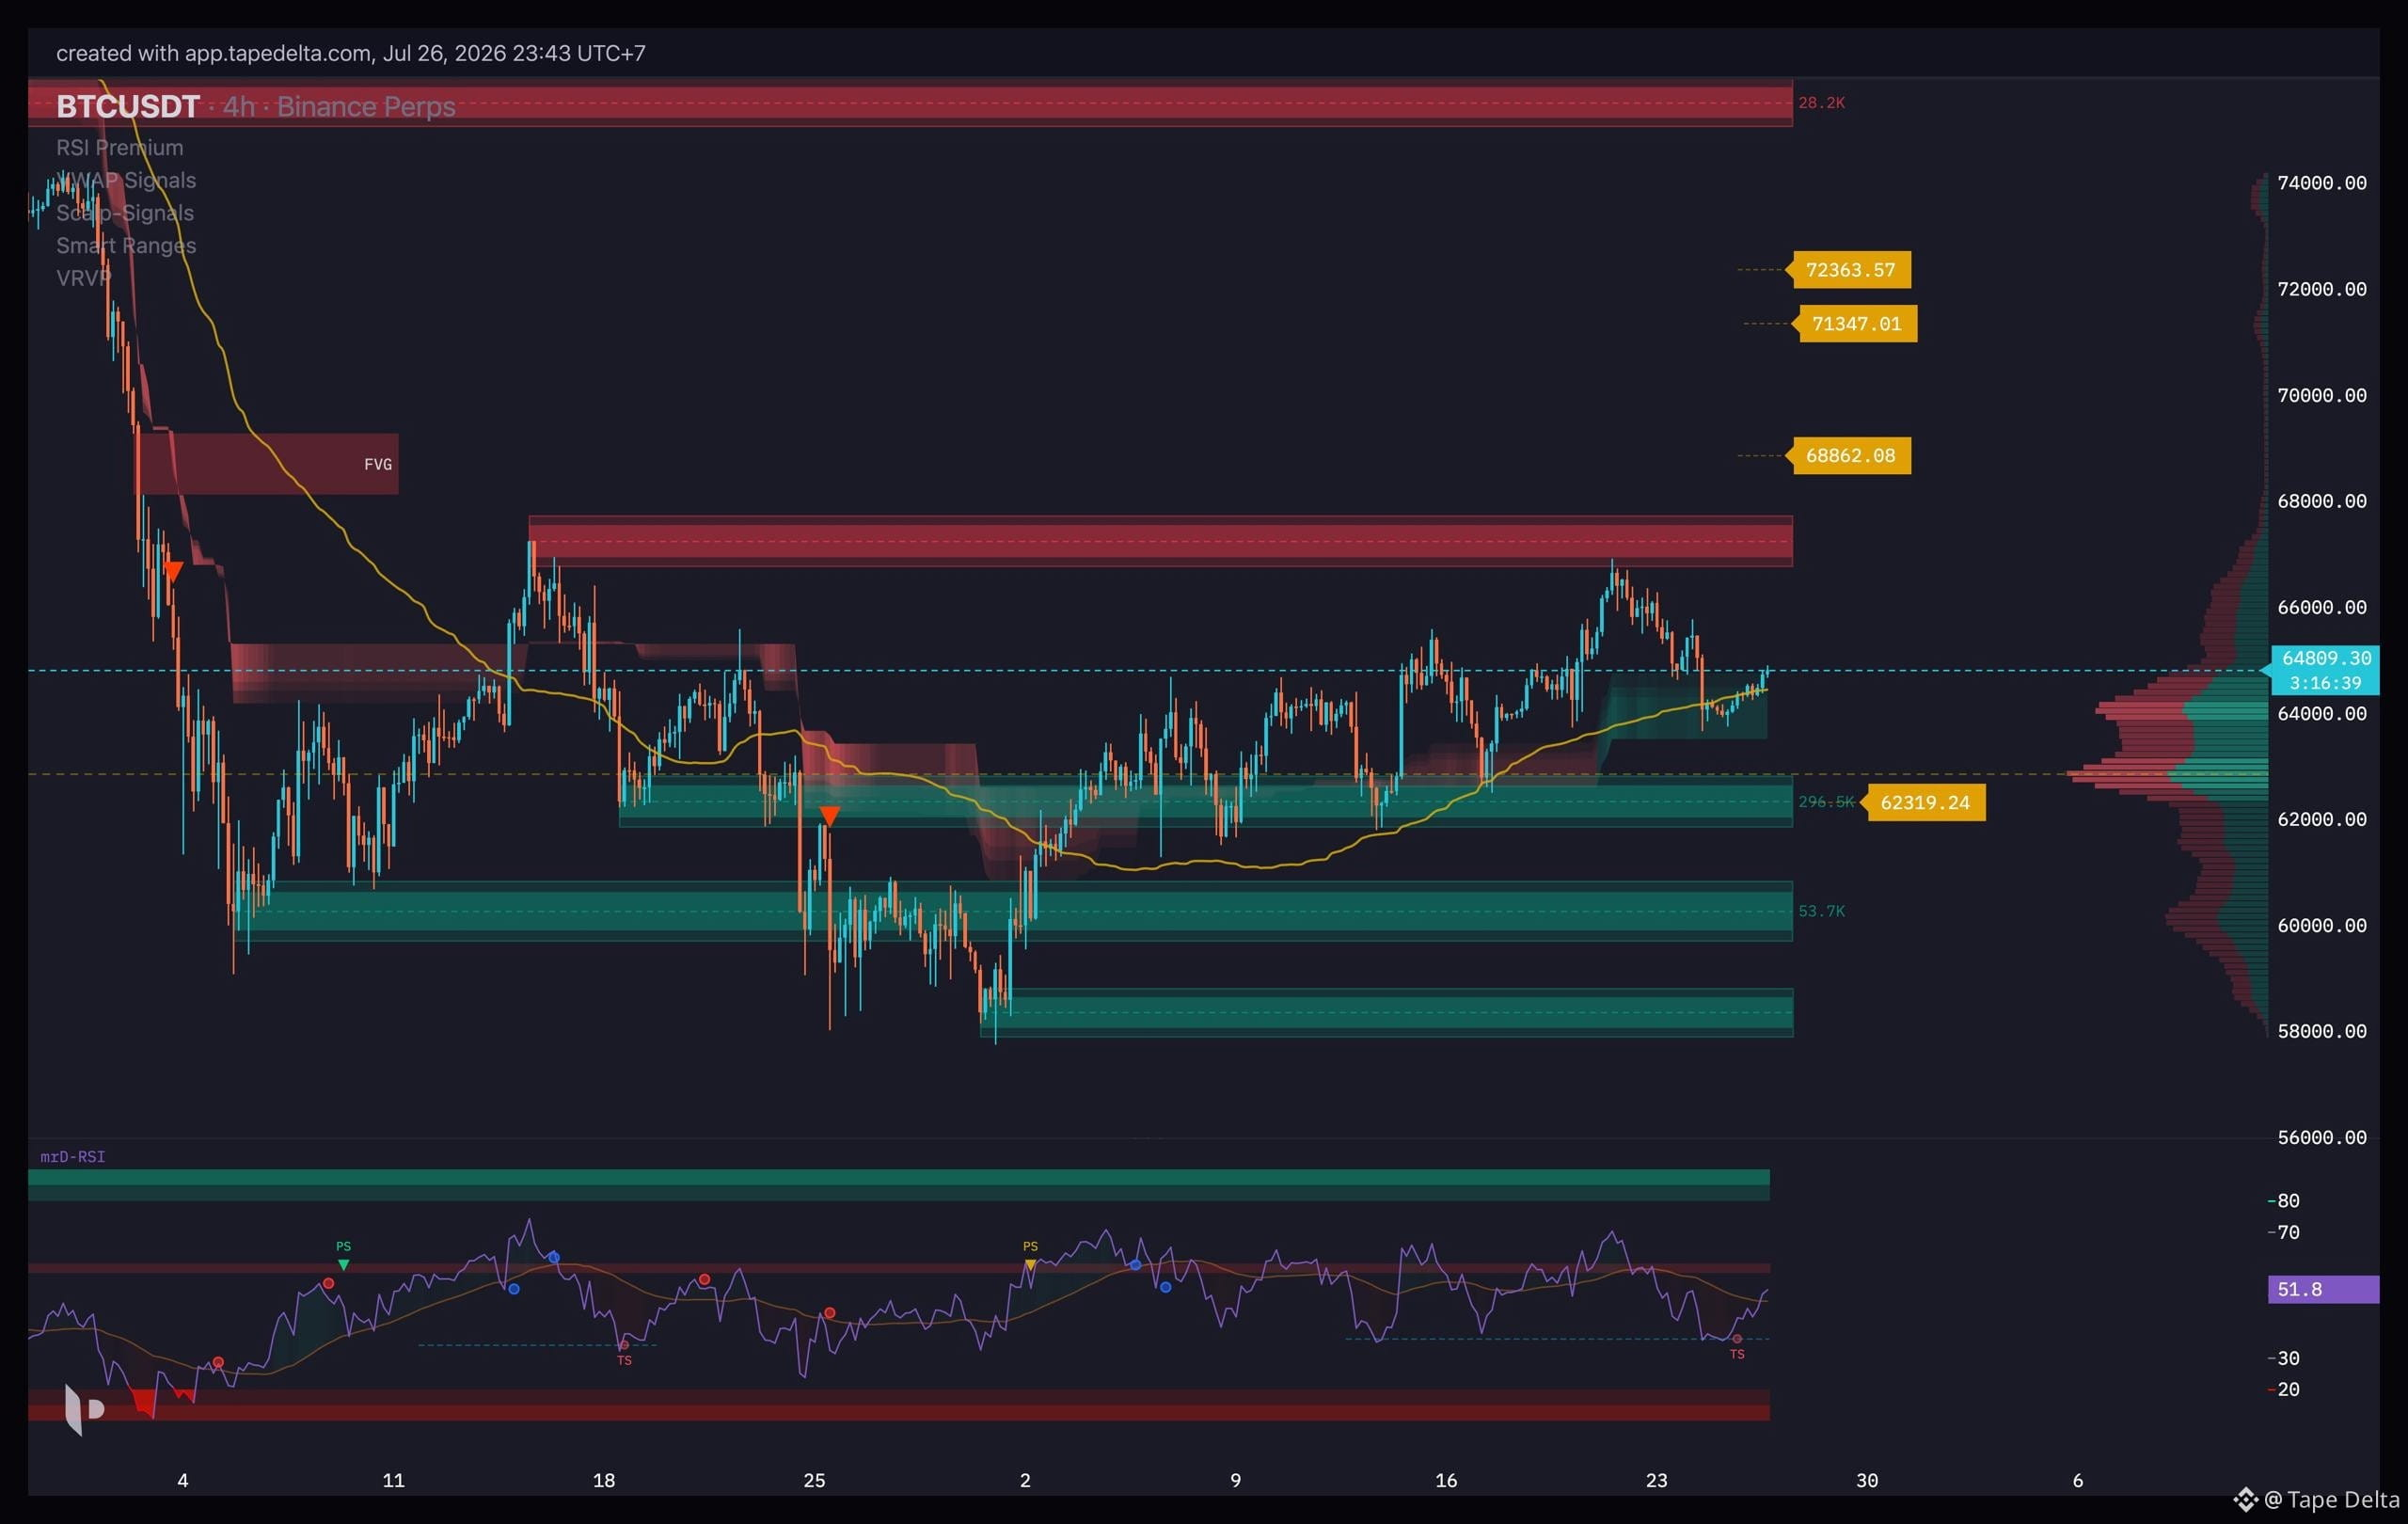Viewport: 2408px width, 1524px height.
Task: Select date 25 on the time axis
Action: coord(814,1480)
